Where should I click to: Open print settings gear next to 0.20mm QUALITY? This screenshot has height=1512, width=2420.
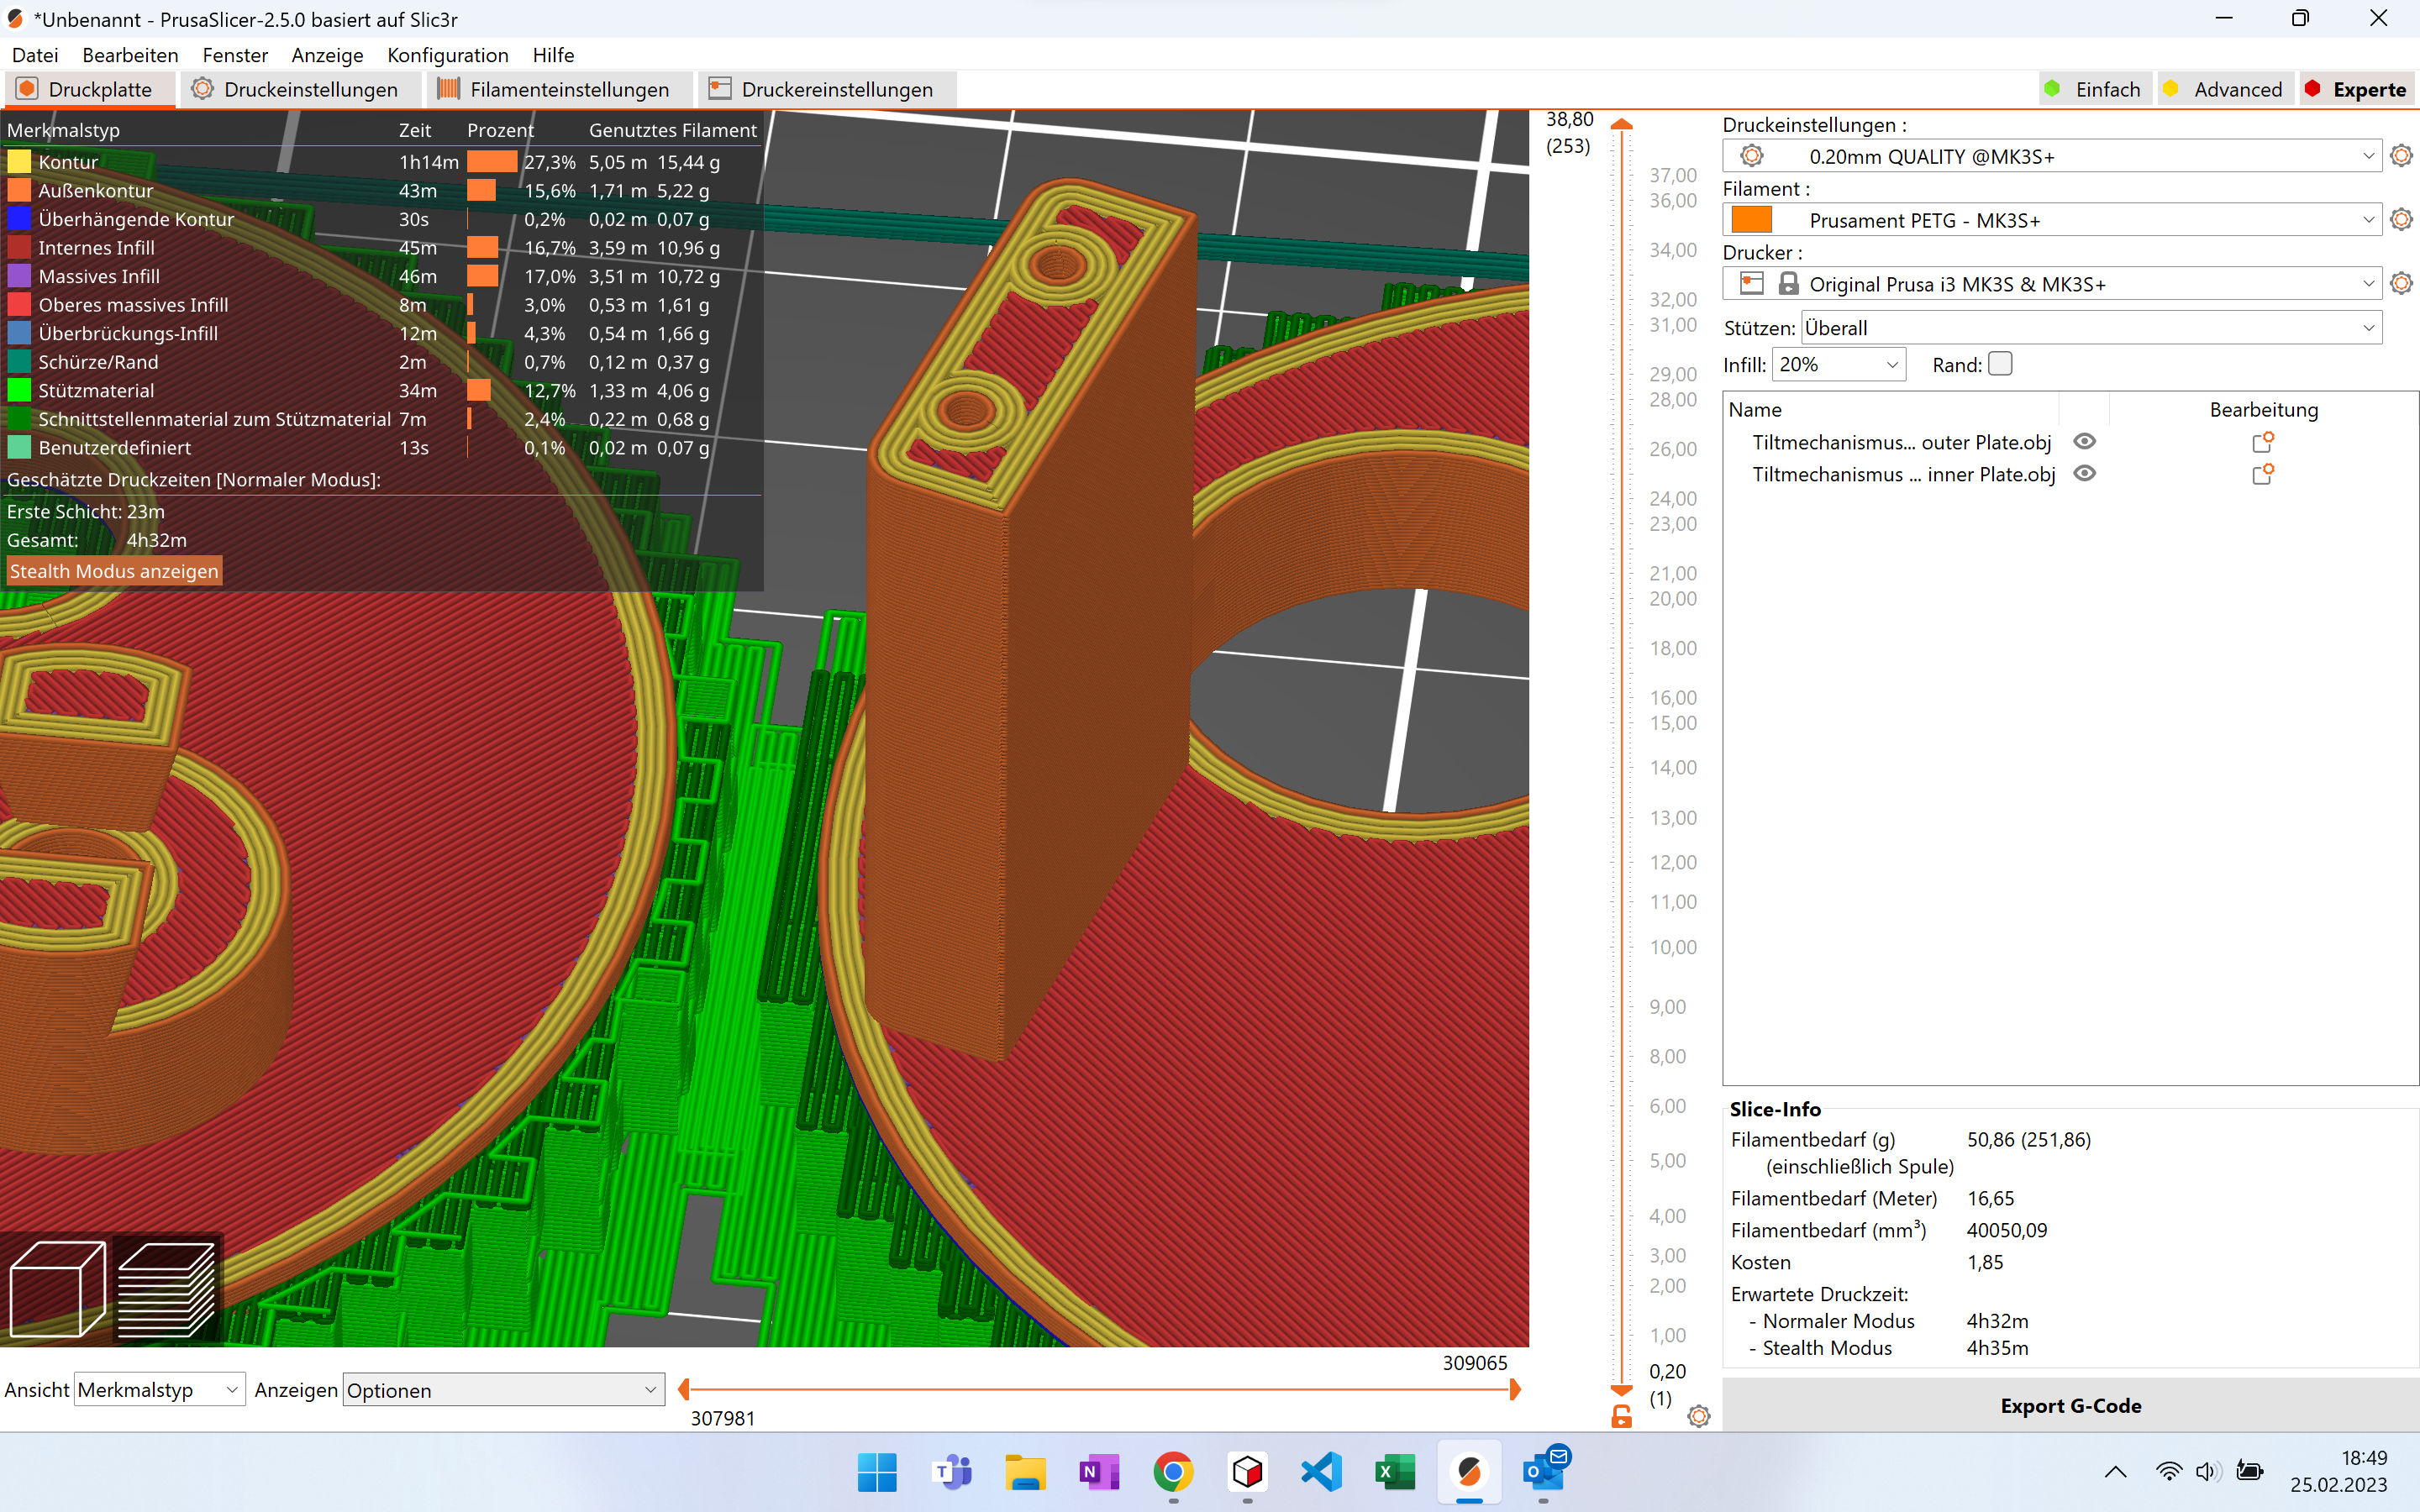2401,156
